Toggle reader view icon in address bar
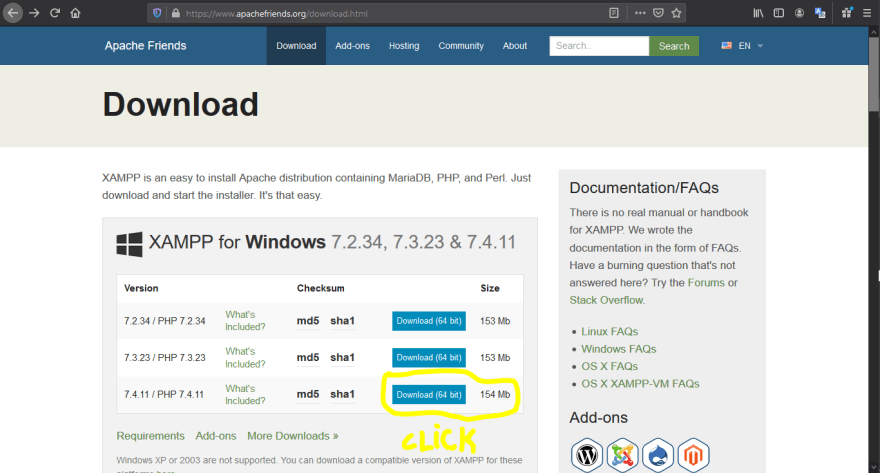 [x=614, y=13]
